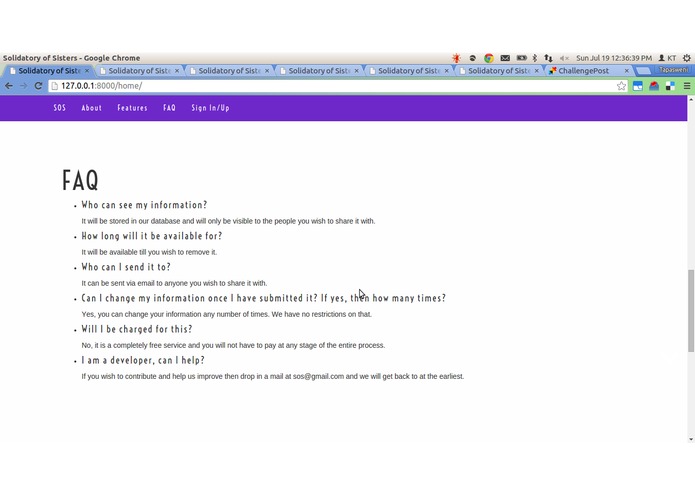Close the ChallengePost tab
The height and width of the screenshot is (494, 695).
click(626, 70)
